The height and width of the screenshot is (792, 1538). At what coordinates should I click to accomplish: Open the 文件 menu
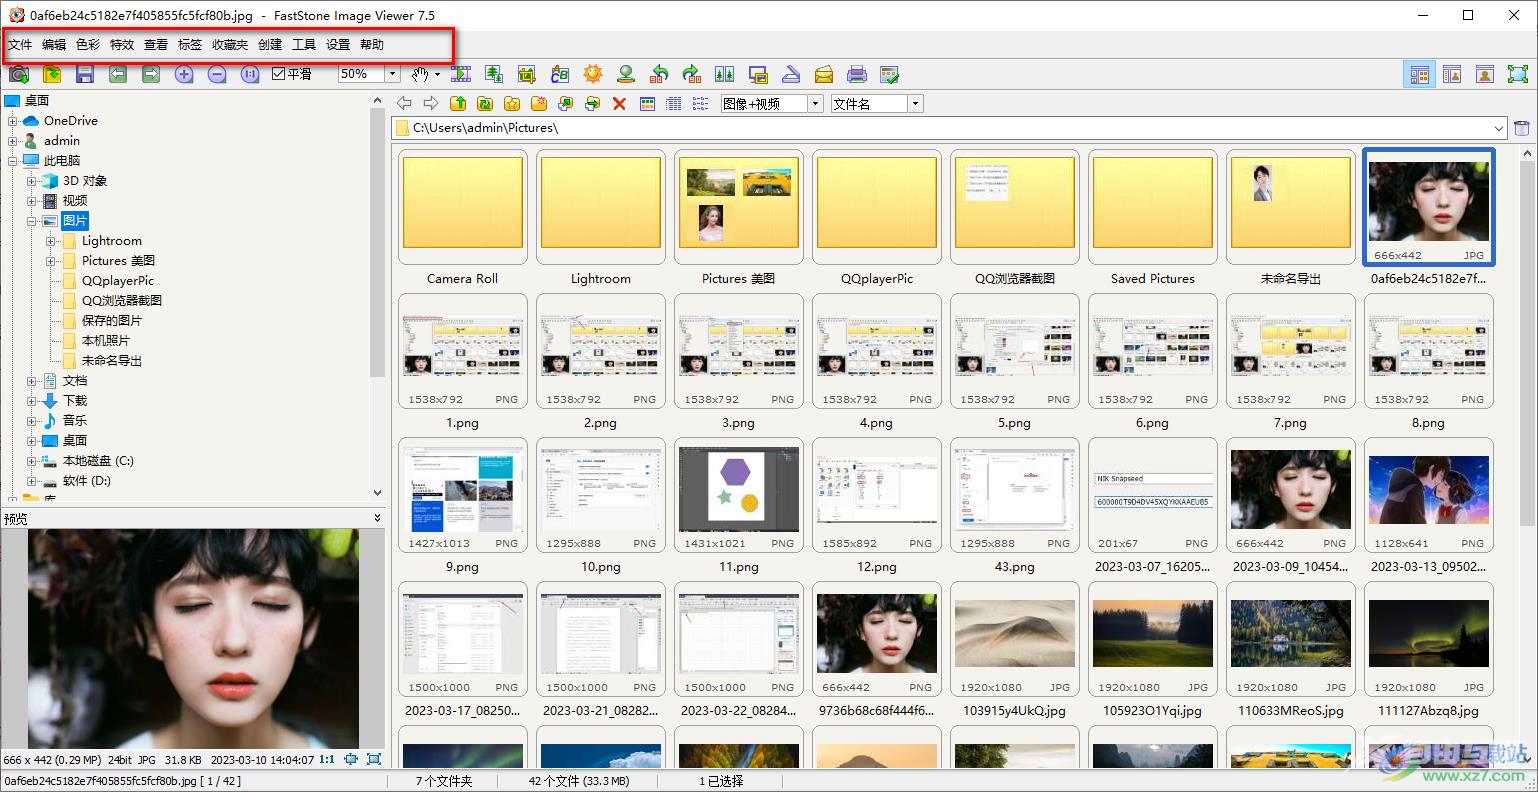point(20,45)
